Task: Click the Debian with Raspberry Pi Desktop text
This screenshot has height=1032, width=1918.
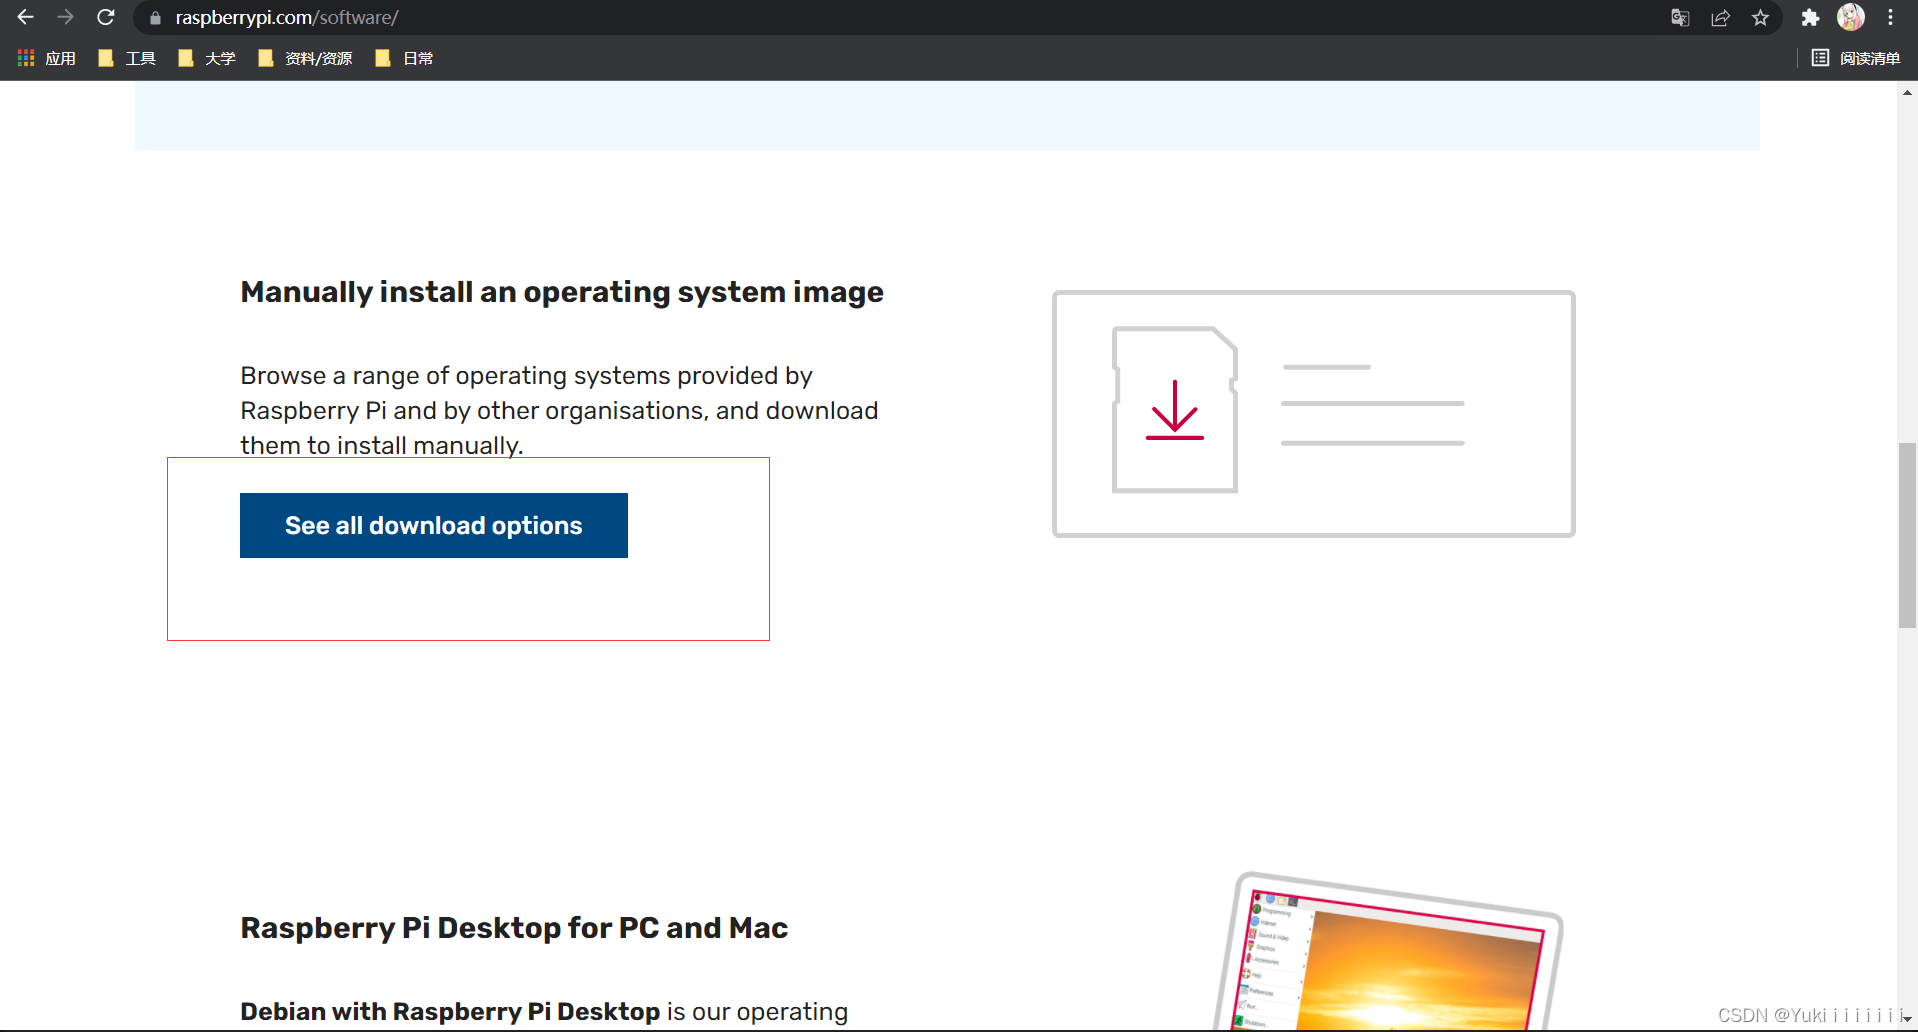Action: click(x=450, y=1011)
